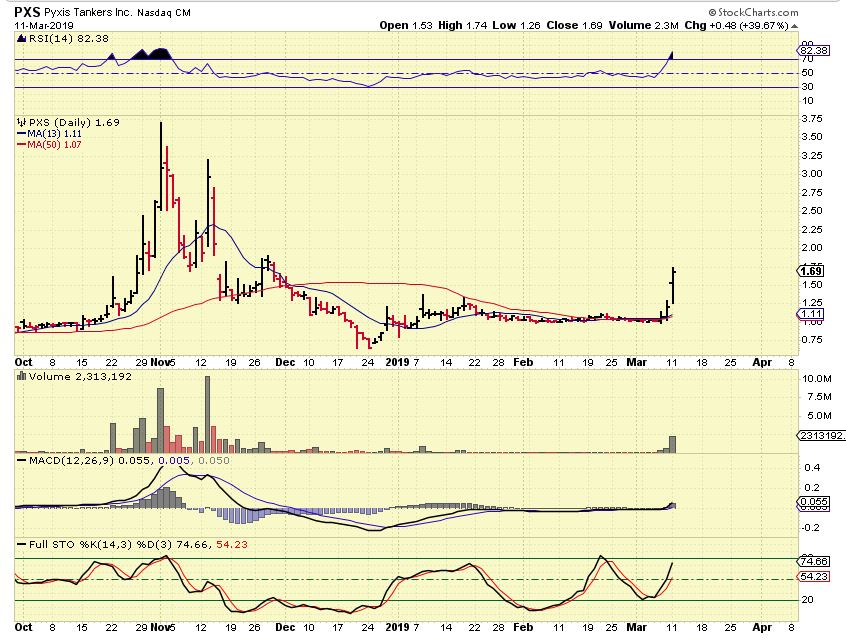Click the 2313192 volume tag on the right axis

tap(822, 435)
